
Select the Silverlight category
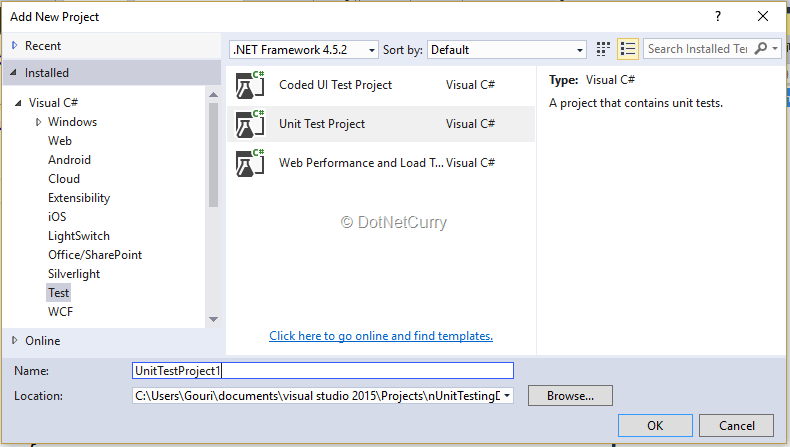coord(74,274)
